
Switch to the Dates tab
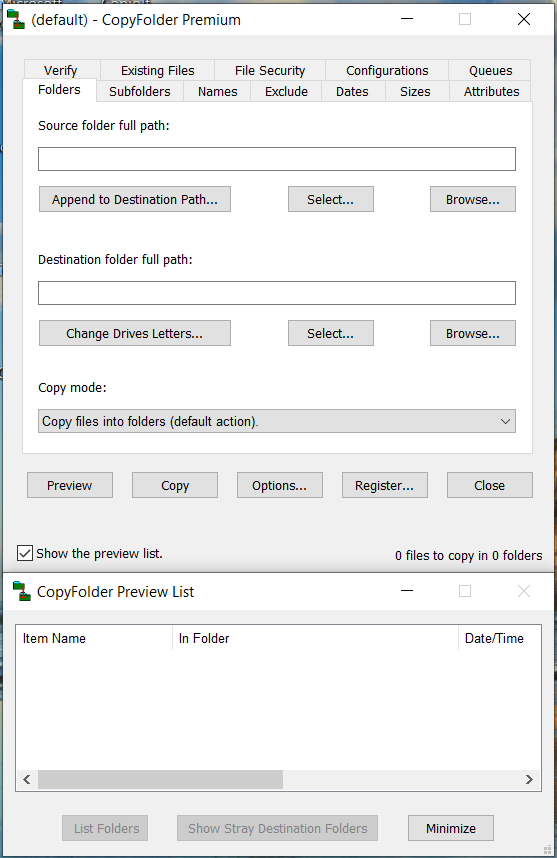click(x=352, y=91)
